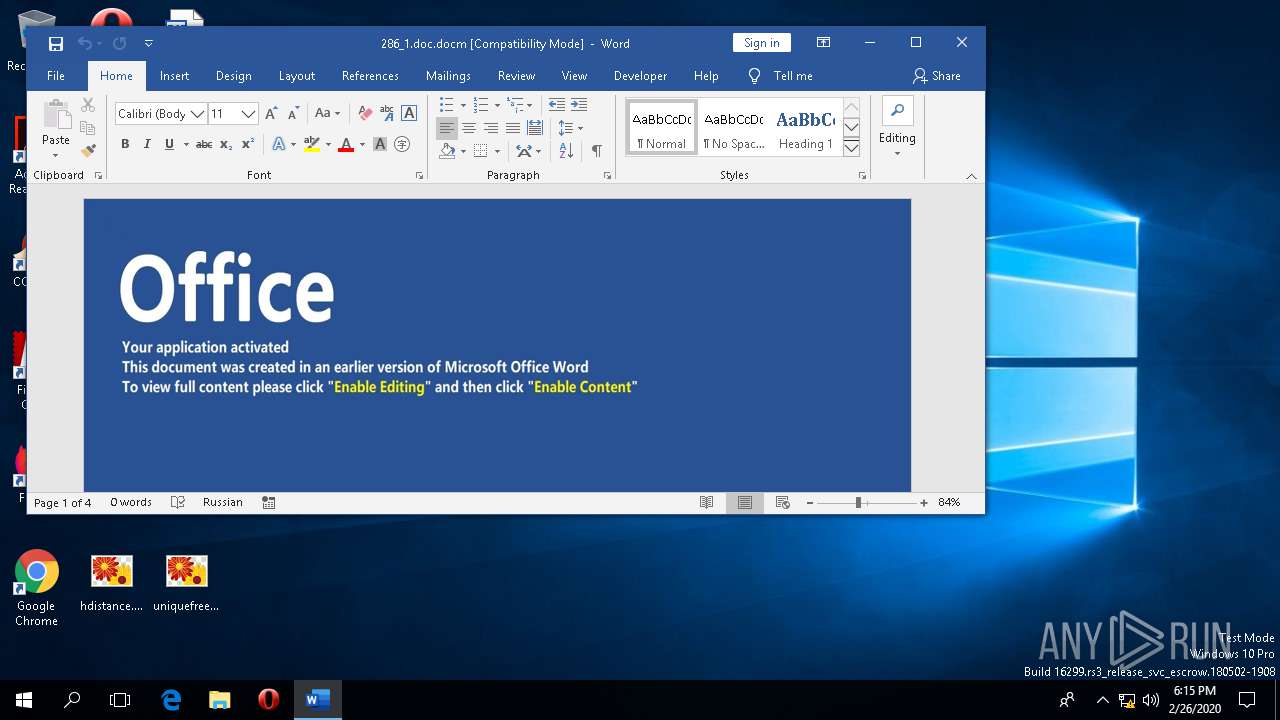Viewport: 1280px width, 720px height.
Task: Insert enclosed character
Action: [x=402, y=144]
